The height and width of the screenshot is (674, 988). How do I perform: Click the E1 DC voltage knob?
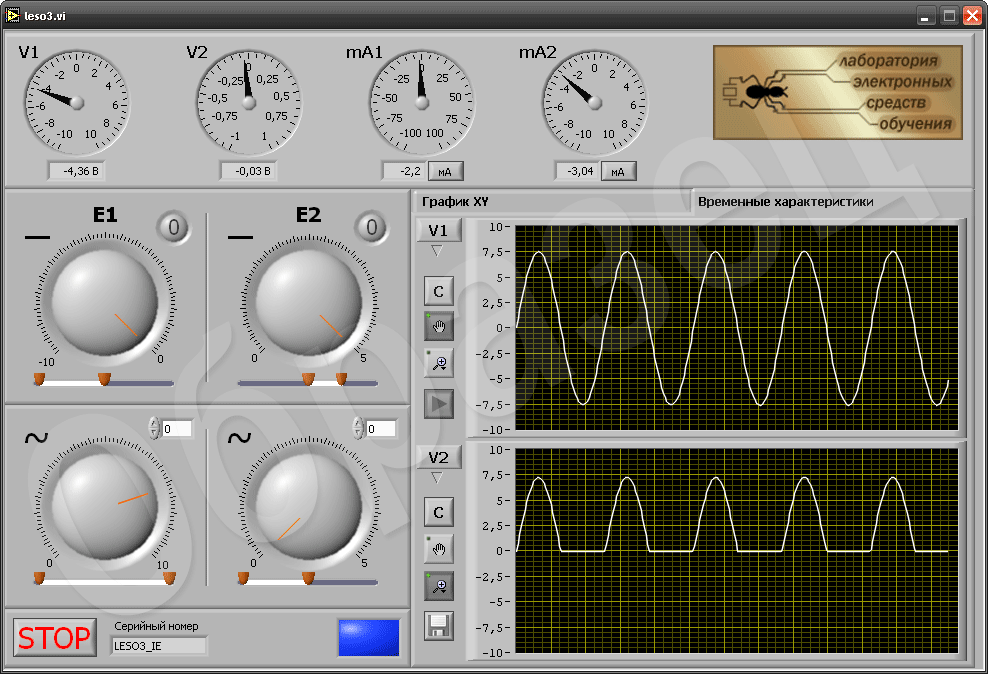point(105,301)
